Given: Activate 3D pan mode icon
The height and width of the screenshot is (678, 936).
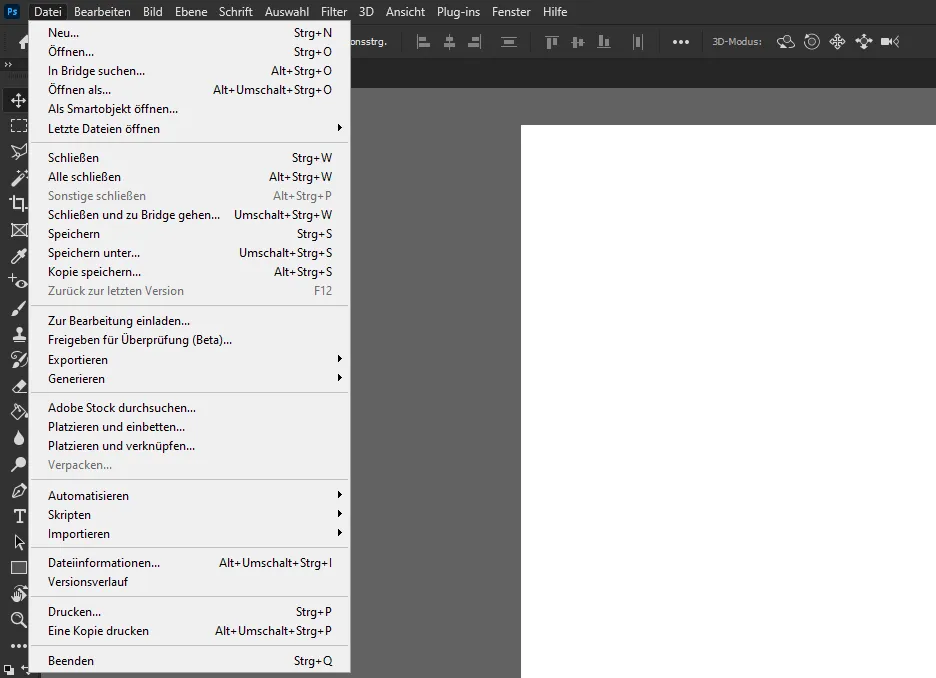Looking at the screenshot, I should click(x=838, y=42).
